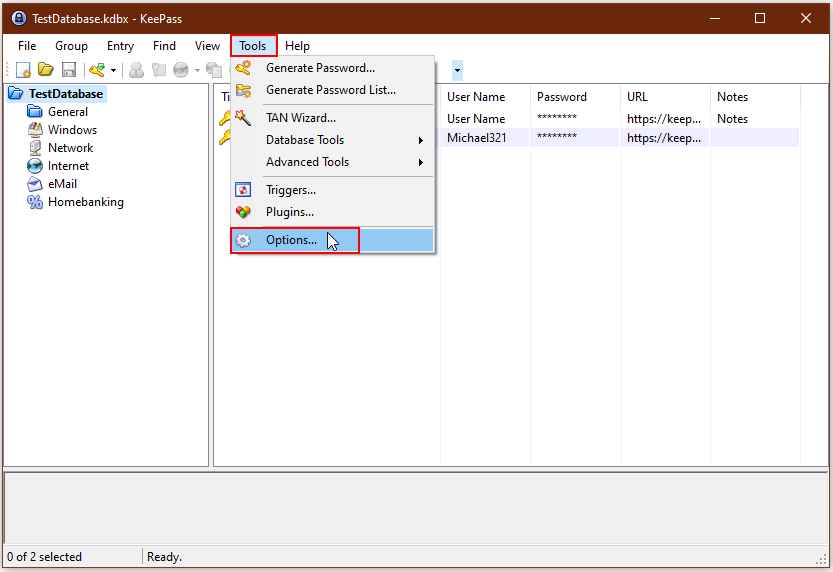Select the General group label
Image resolution: width=833 pixels, height=572 pixels.
pos(68,112)
